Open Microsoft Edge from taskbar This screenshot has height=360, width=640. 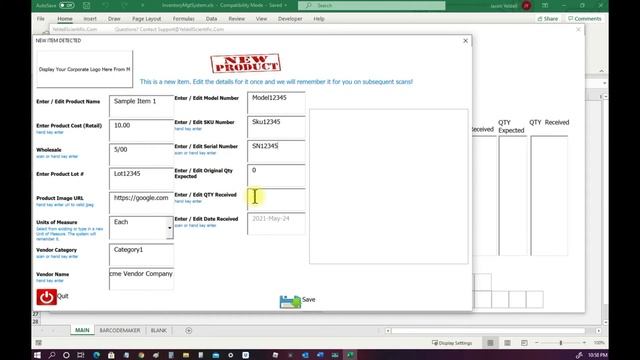(96, 355)
